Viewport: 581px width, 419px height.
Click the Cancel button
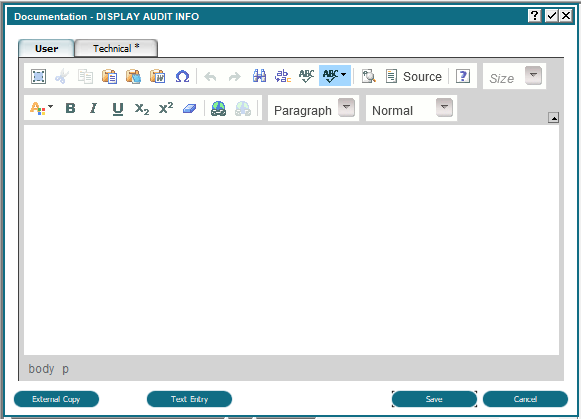click(525, 399)
